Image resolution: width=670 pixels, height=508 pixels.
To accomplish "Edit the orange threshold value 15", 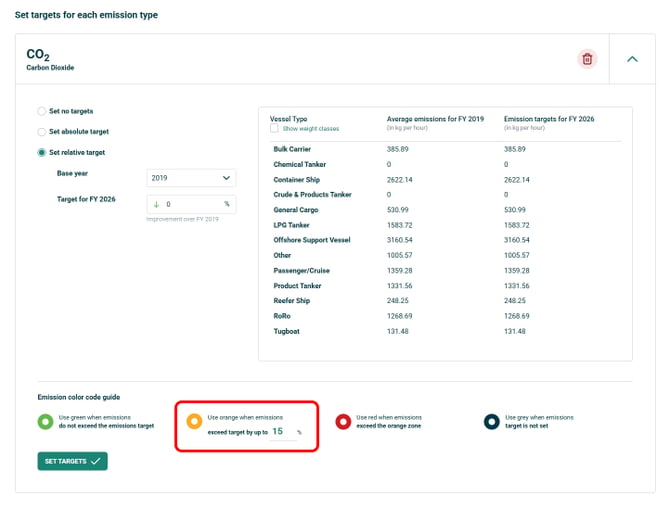I will [x=282, y=432].
